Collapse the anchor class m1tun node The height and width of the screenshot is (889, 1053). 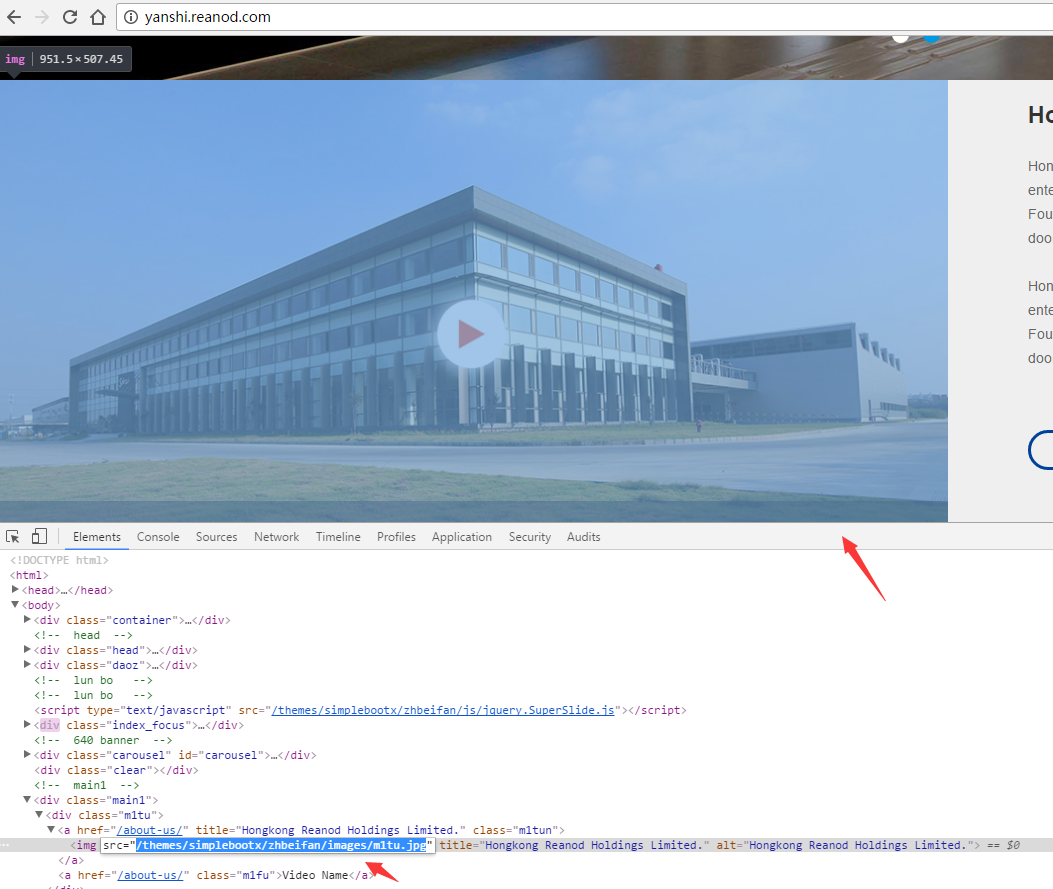click(x=51, y=830)
